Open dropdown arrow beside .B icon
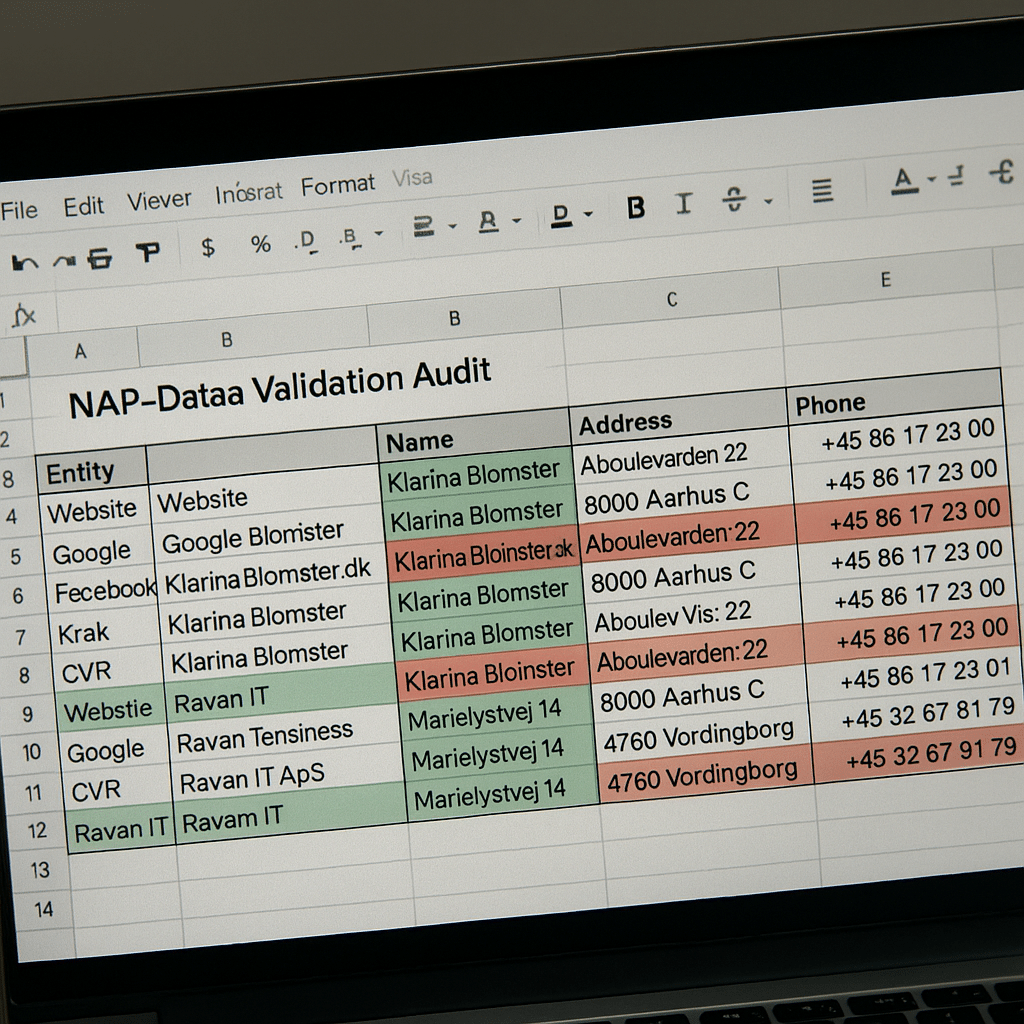 (378, 233)
